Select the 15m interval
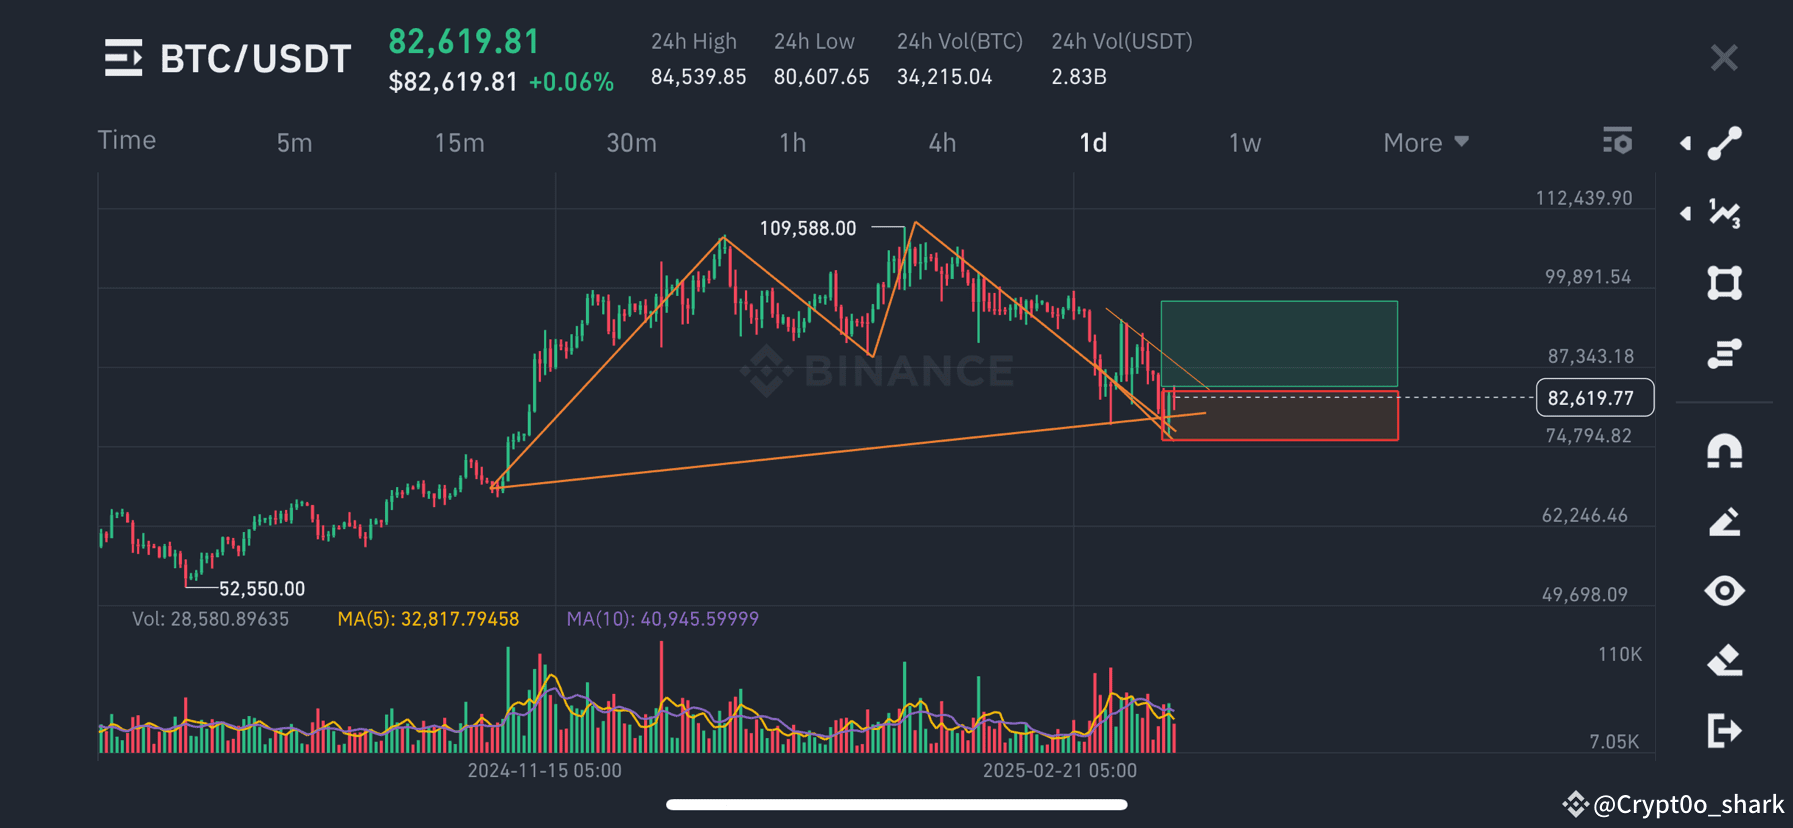This screenshot has height=828, width=1793. (x=460, y=143)
